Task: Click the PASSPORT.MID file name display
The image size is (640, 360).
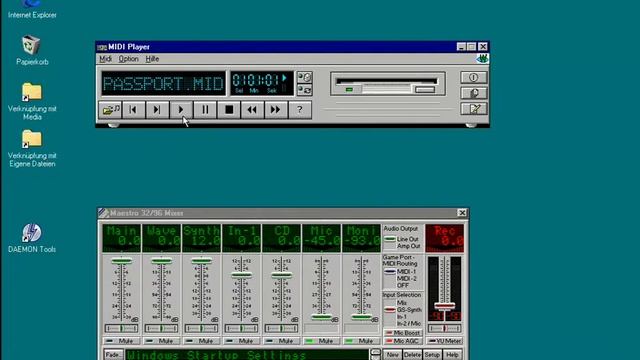Action: coord(163,84)
